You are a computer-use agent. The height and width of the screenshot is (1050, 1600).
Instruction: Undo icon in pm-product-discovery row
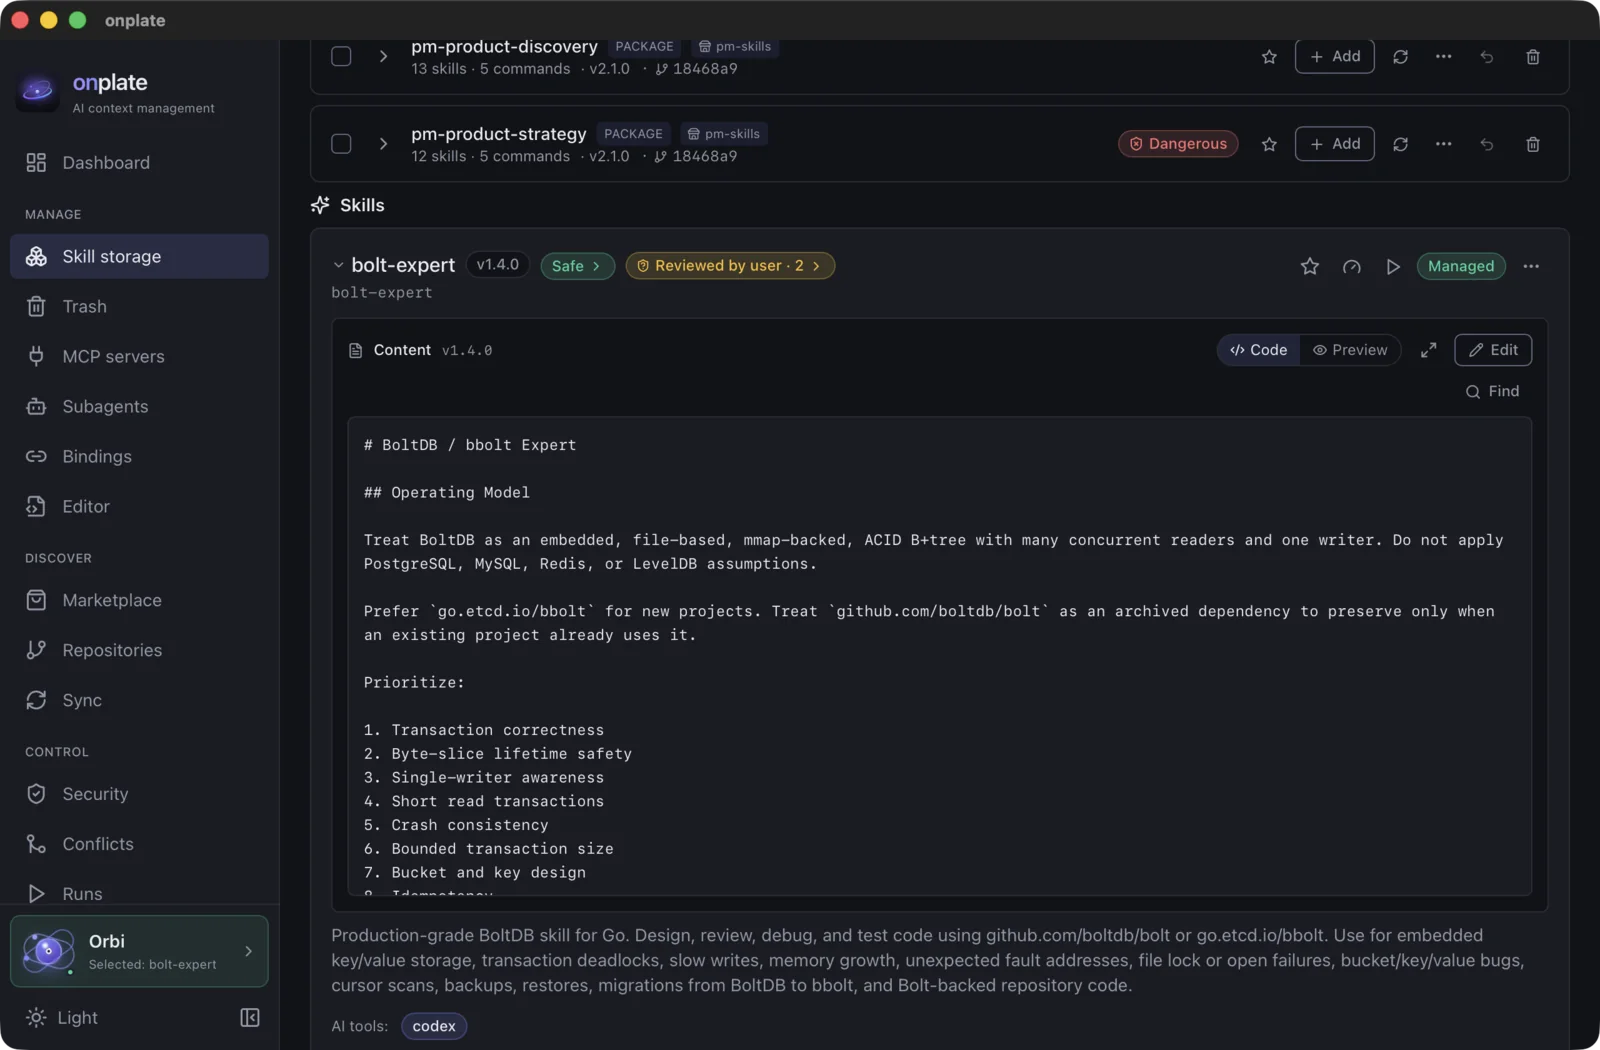(1487, 57)
